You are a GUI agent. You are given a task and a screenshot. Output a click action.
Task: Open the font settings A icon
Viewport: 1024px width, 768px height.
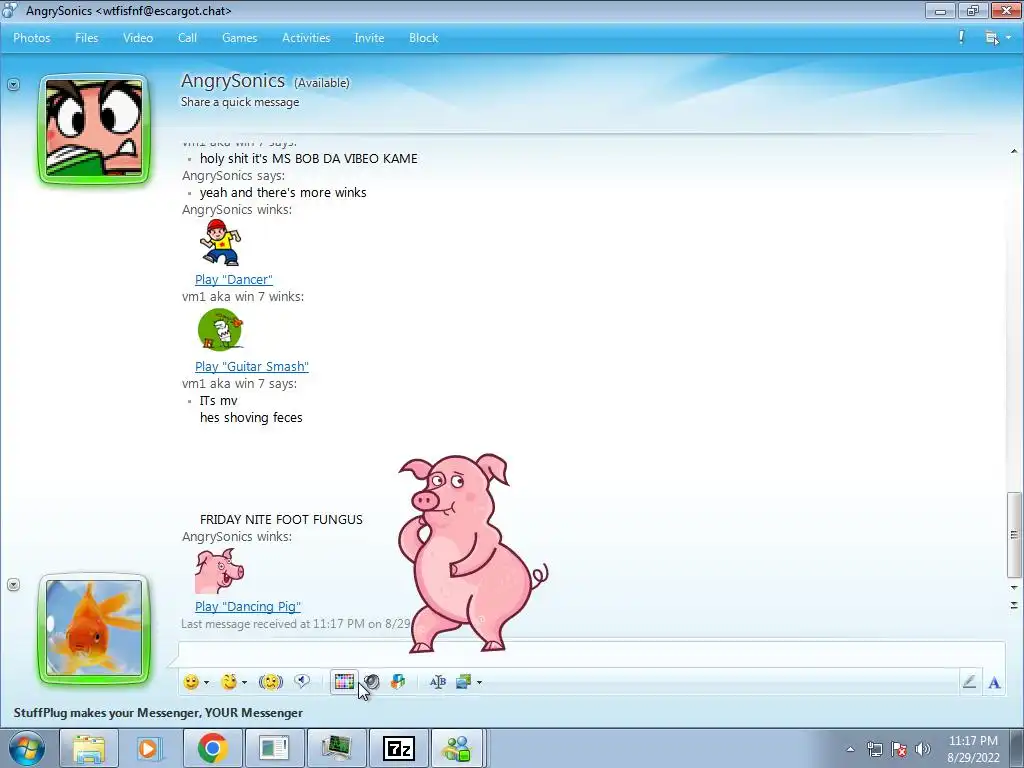[x=994, y=682]
